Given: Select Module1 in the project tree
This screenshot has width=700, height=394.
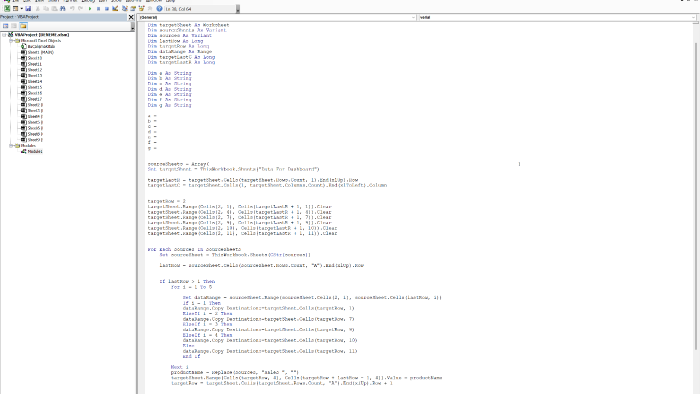Looking at the screenshot, I should click(35, 151).
